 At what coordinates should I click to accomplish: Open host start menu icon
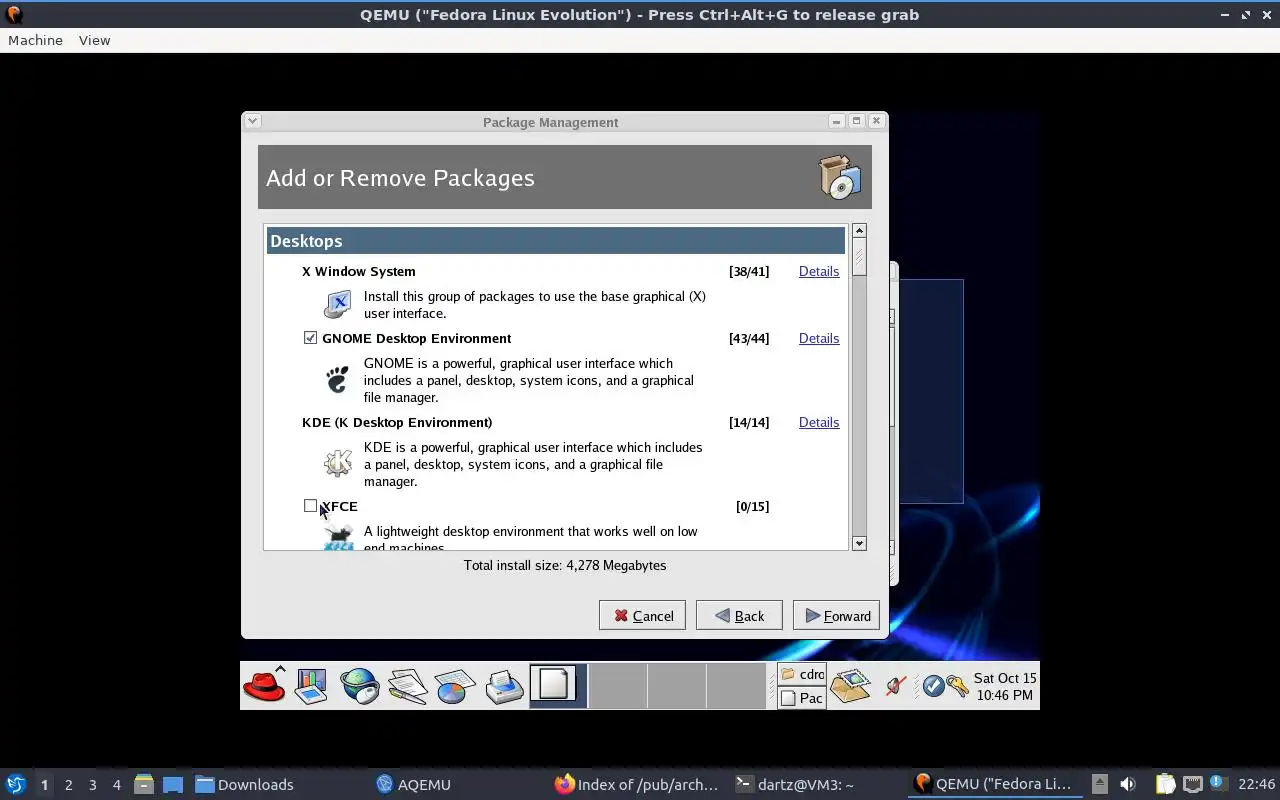[15, 784]
